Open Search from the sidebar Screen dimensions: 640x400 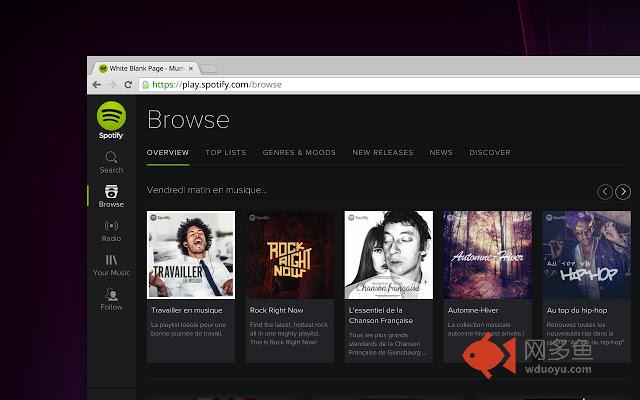click(111, 162)
